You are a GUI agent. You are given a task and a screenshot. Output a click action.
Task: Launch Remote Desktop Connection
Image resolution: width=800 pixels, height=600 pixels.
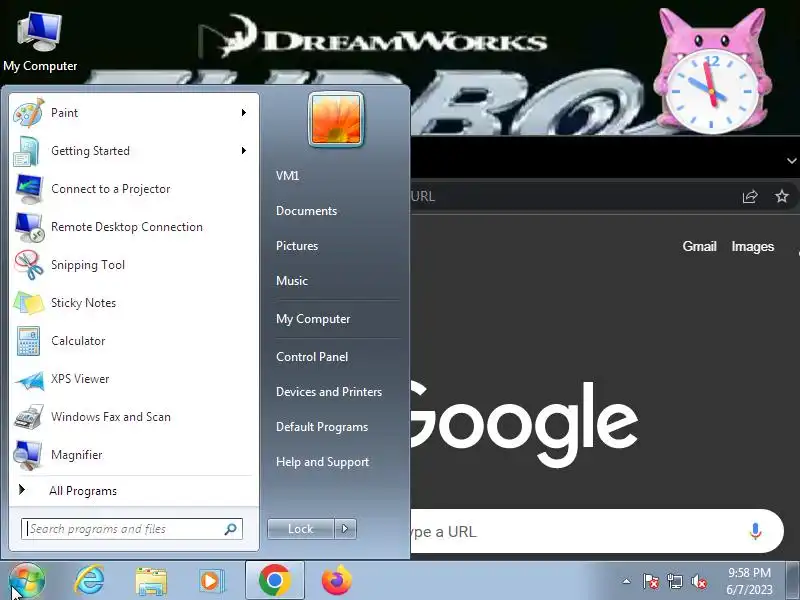pyautogui.click(x=134, y=227)
